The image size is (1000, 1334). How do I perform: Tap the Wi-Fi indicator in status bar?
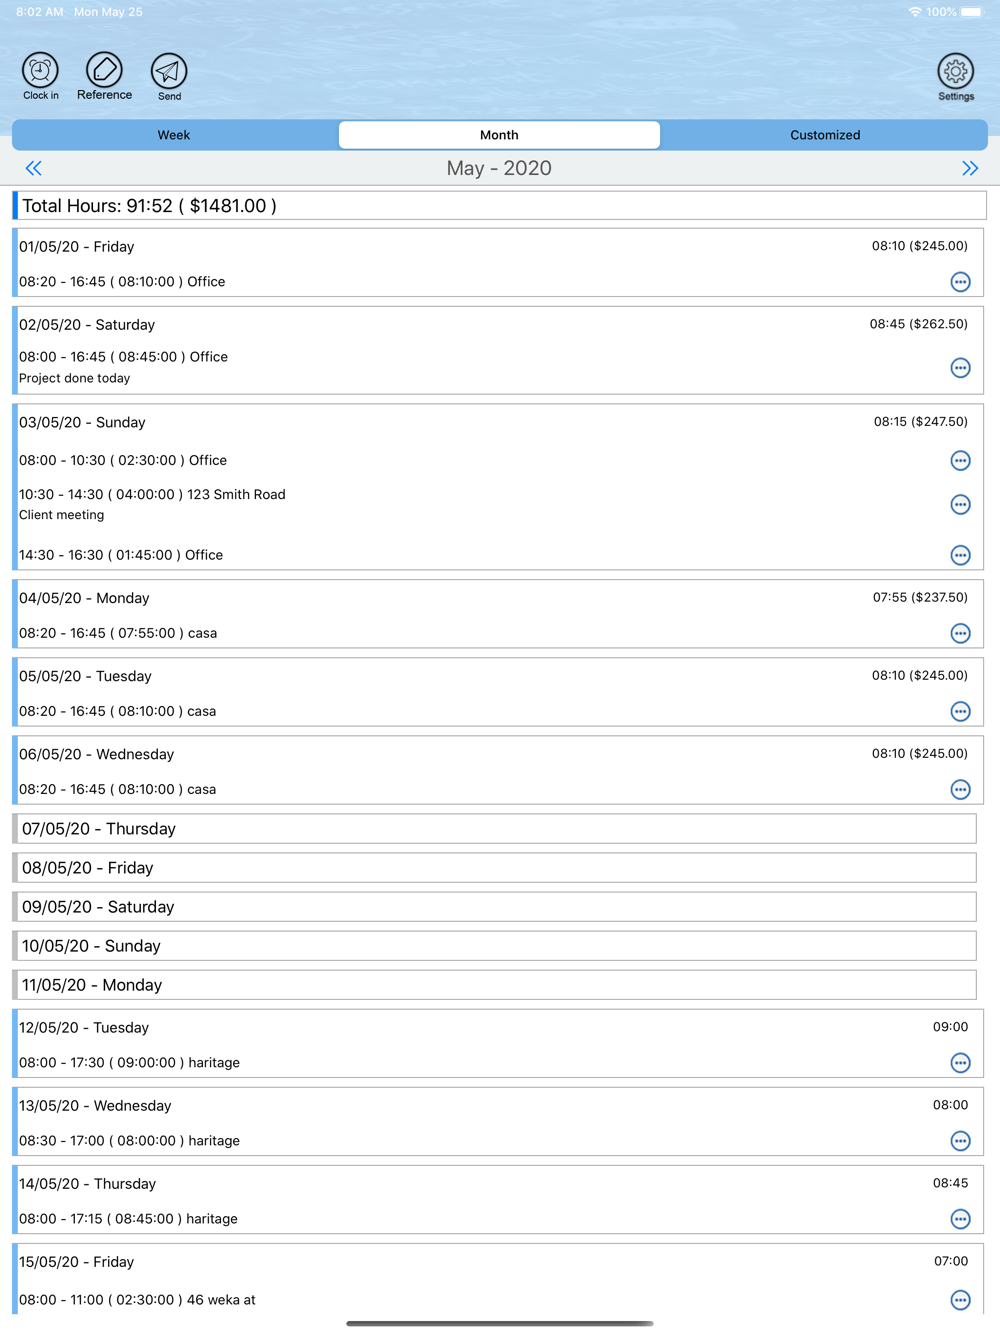pyautogui.click(x=914, y=12)
